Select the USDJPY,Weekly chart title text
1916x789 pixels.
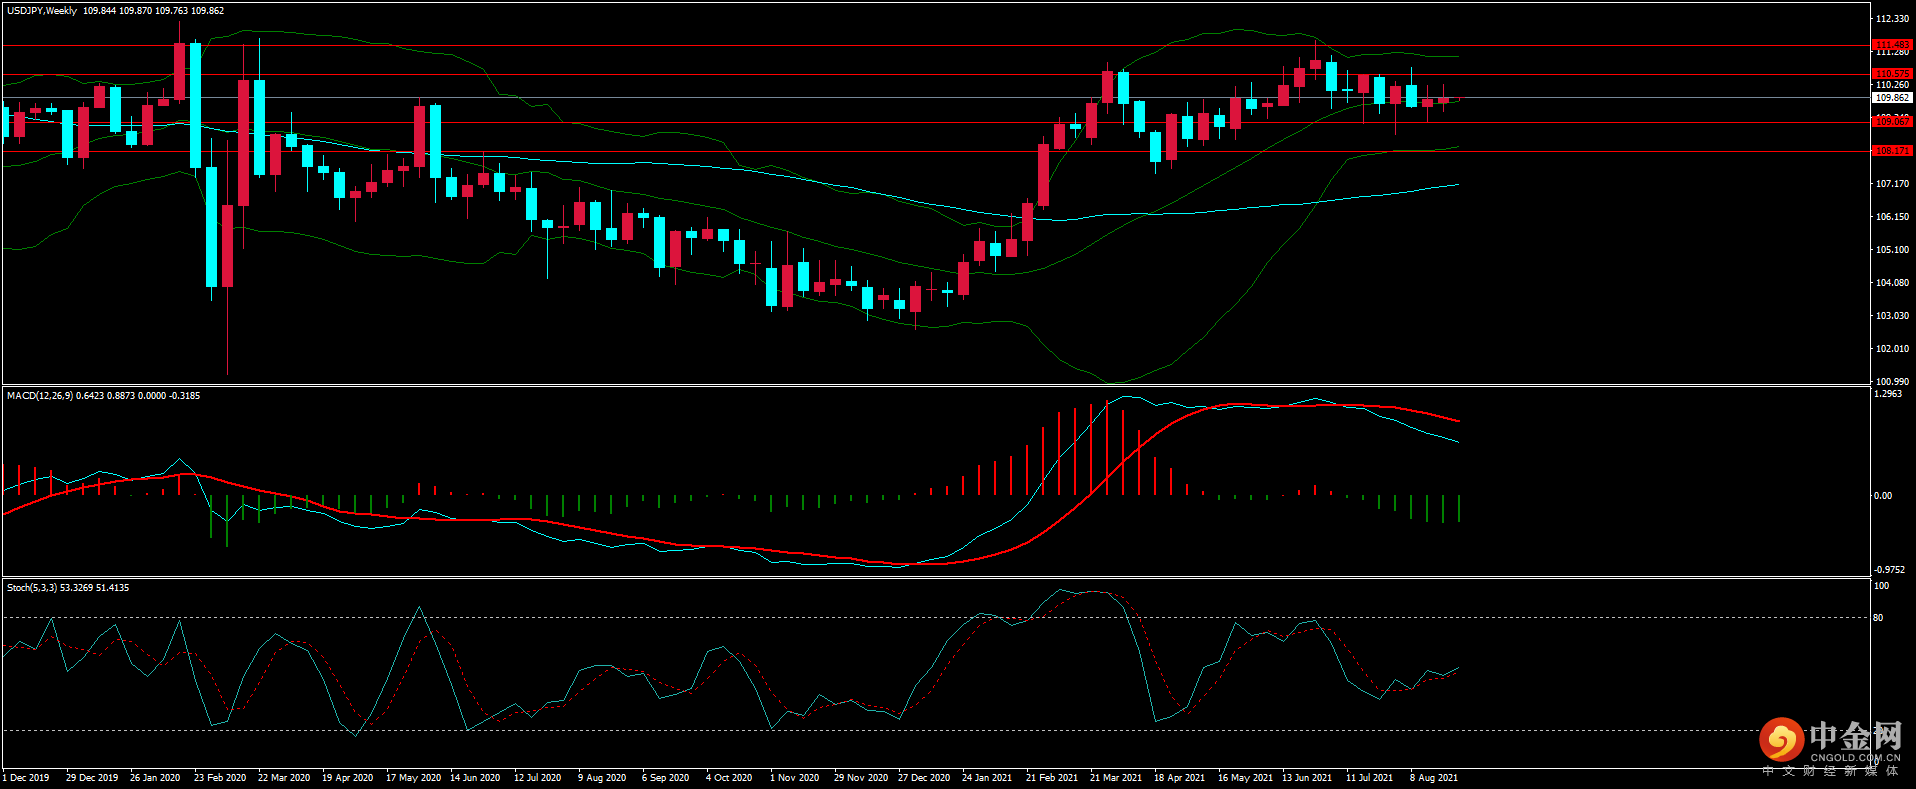(42, 11)
